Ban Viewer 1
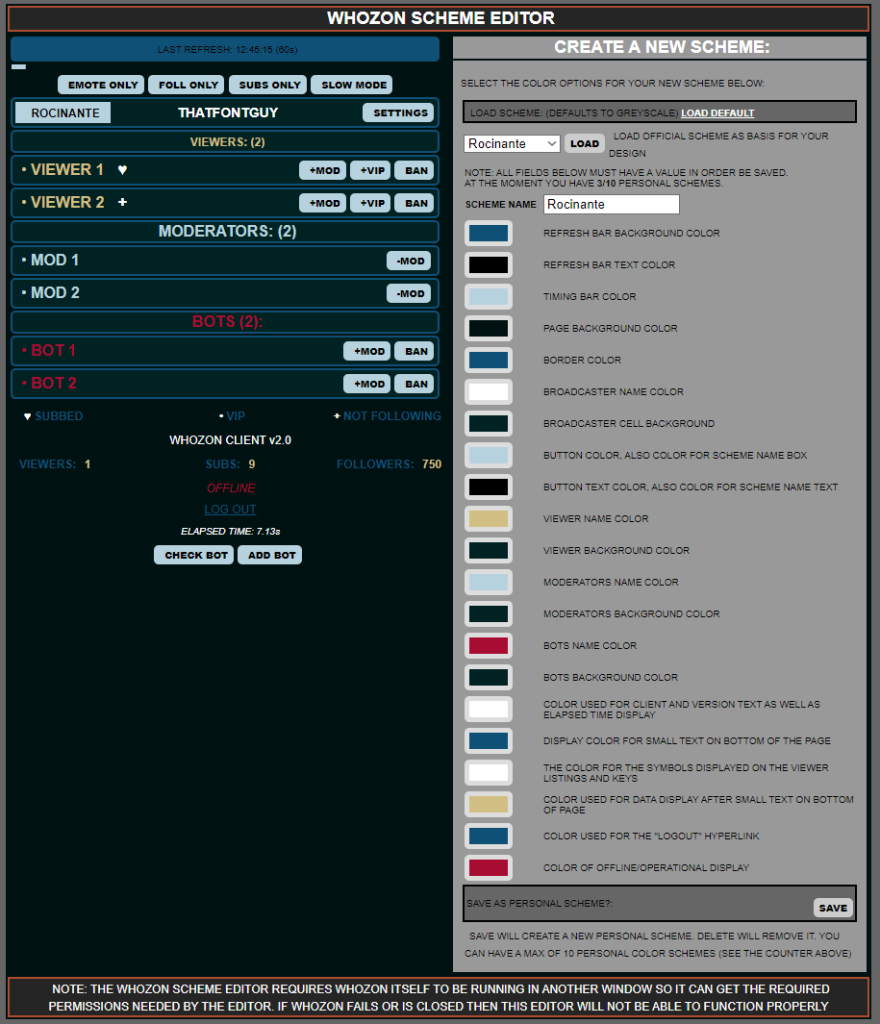880x1024 pixels. [416, 171]
